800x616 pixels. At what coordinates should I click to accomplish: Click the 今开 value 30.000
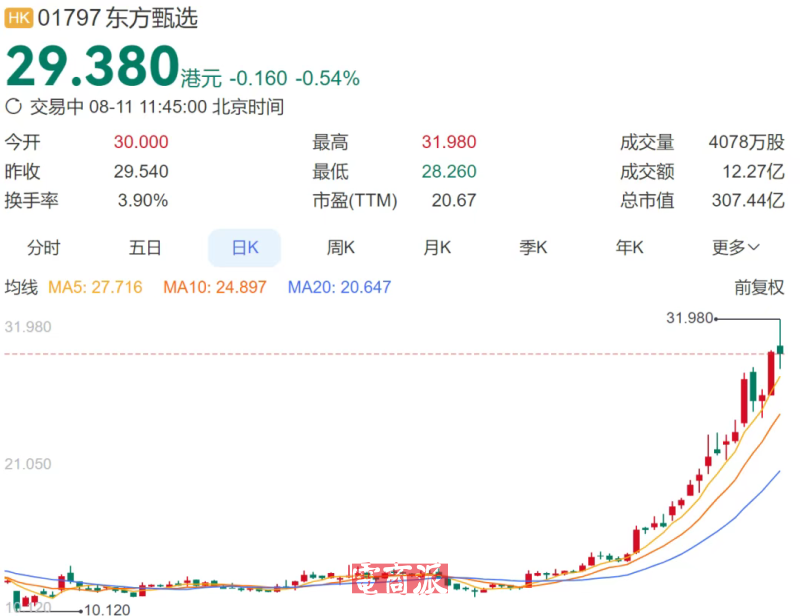point(141,142)
